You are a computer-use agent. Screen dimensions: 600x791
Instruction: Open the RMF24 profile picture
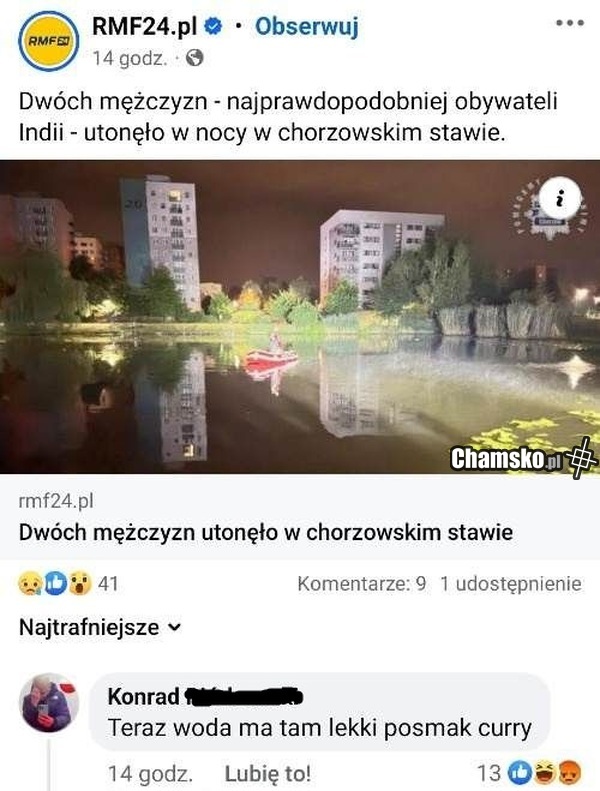tap(48, 41)
